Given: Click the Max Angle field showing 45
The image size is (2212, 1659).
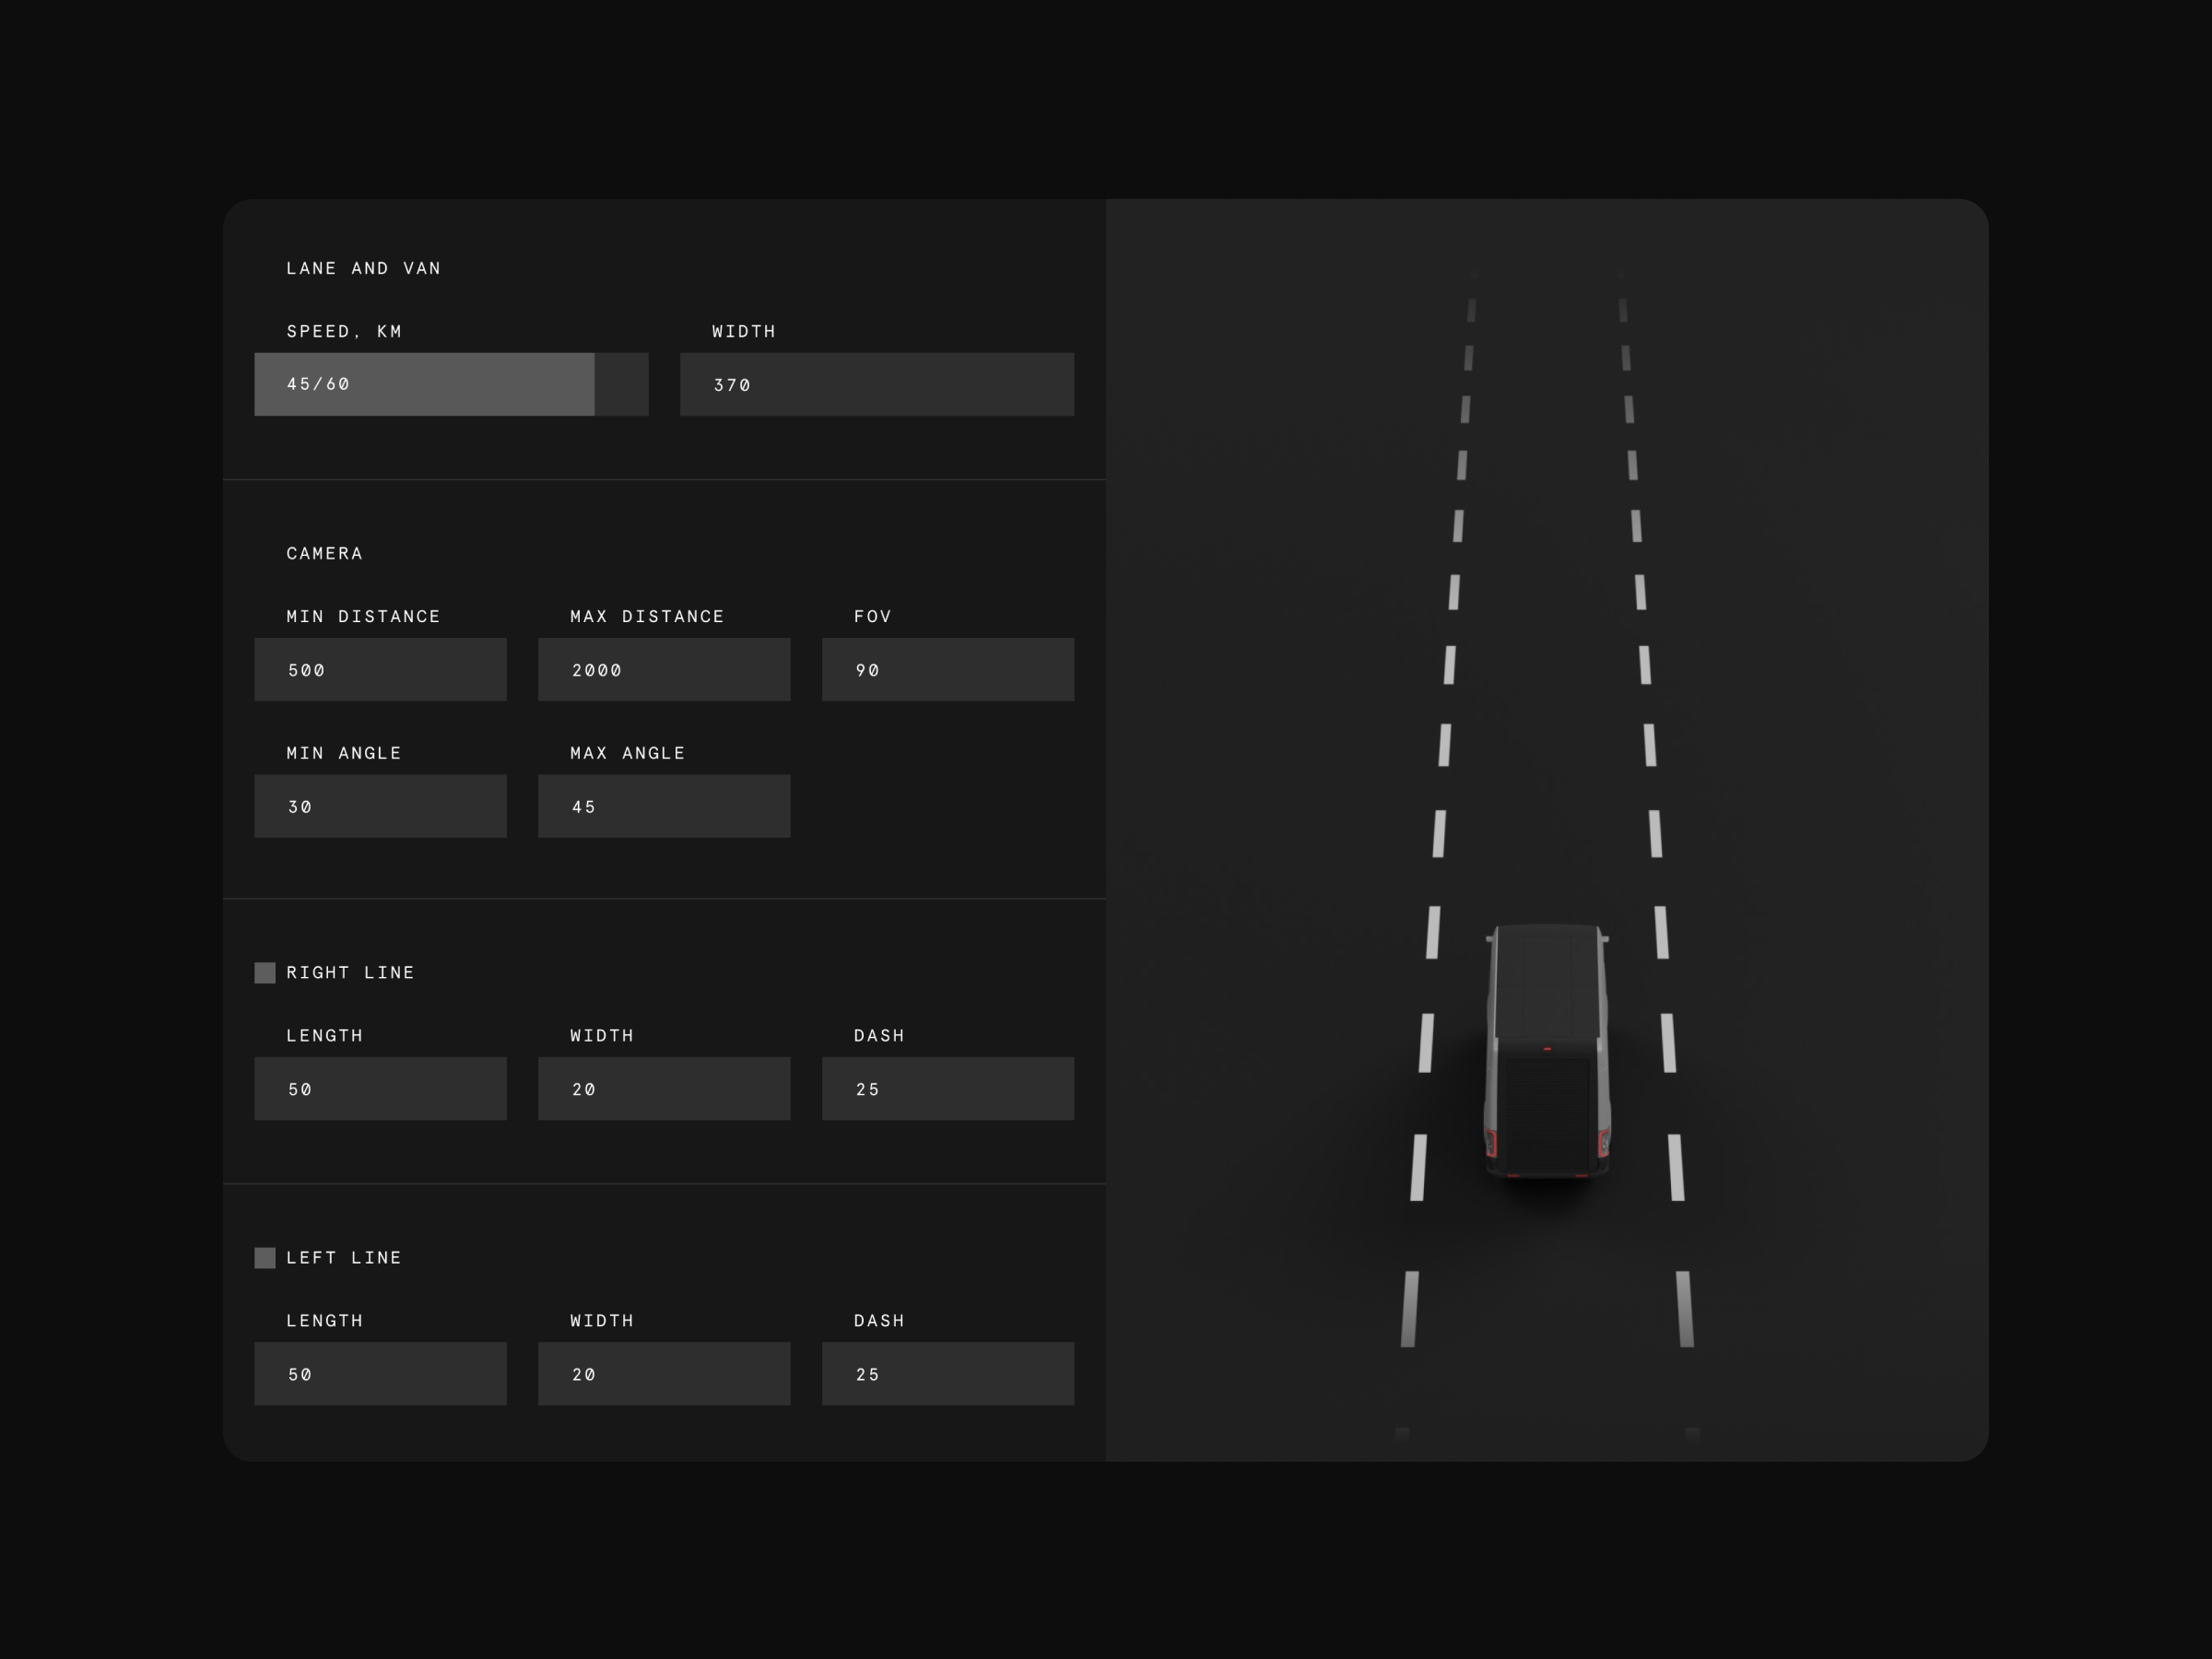Looking at the screenshot, I should tap(663, 805).
